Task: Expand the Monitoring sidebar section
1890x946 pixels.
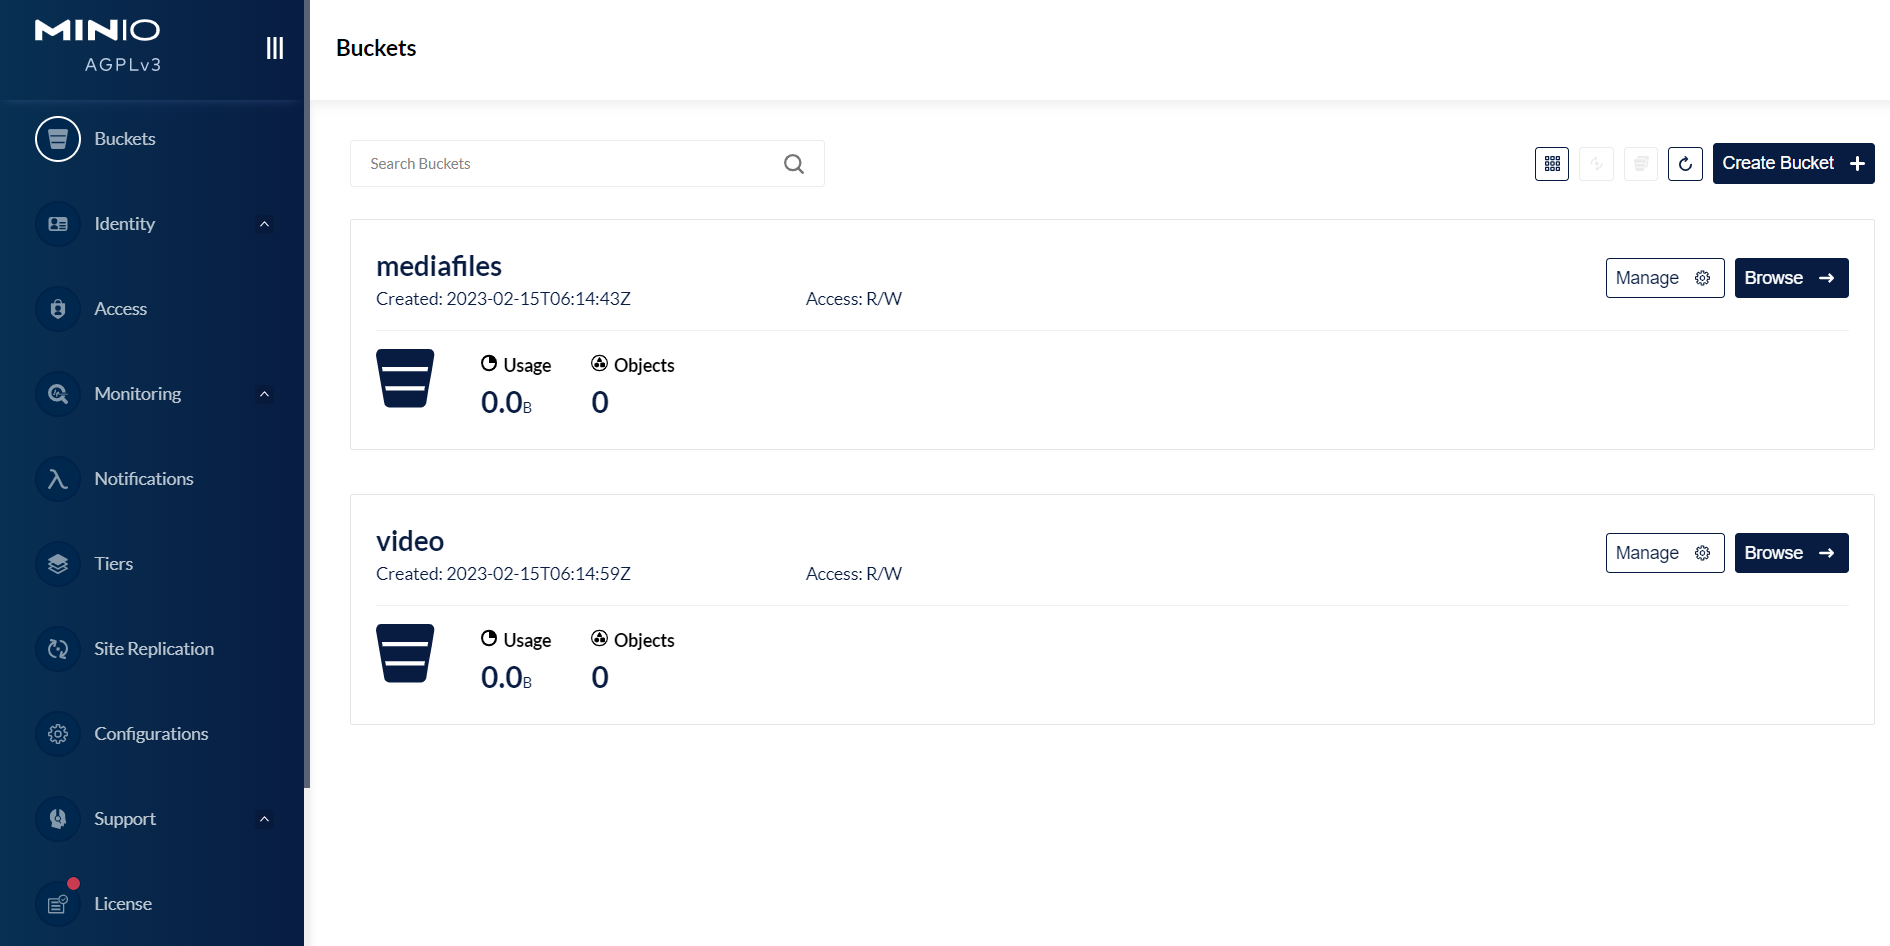Action: pyautogui.click(x=264, y=394)
